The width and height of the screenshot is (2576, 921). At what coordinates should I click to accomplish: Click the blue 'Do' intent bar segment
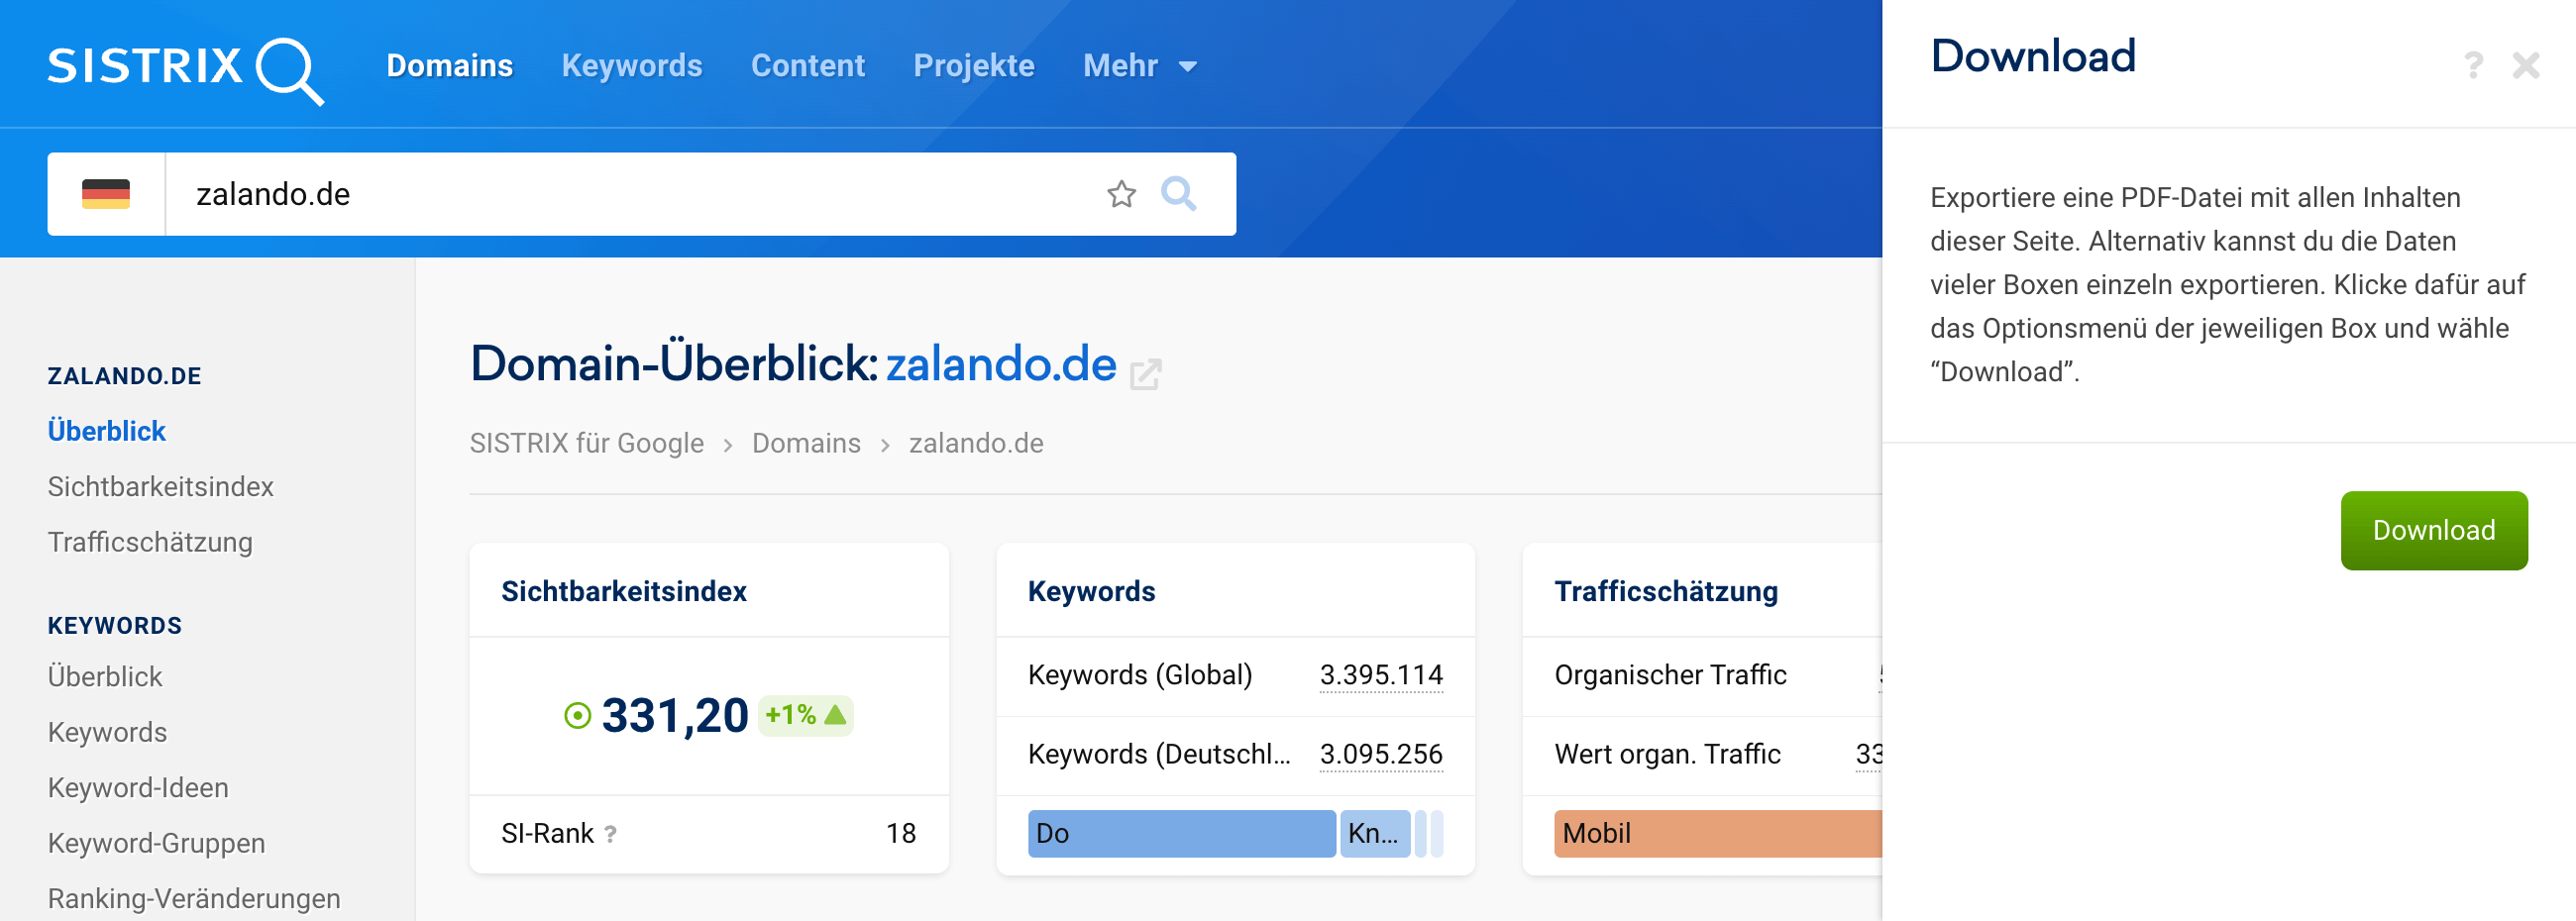click(1181, 834)
